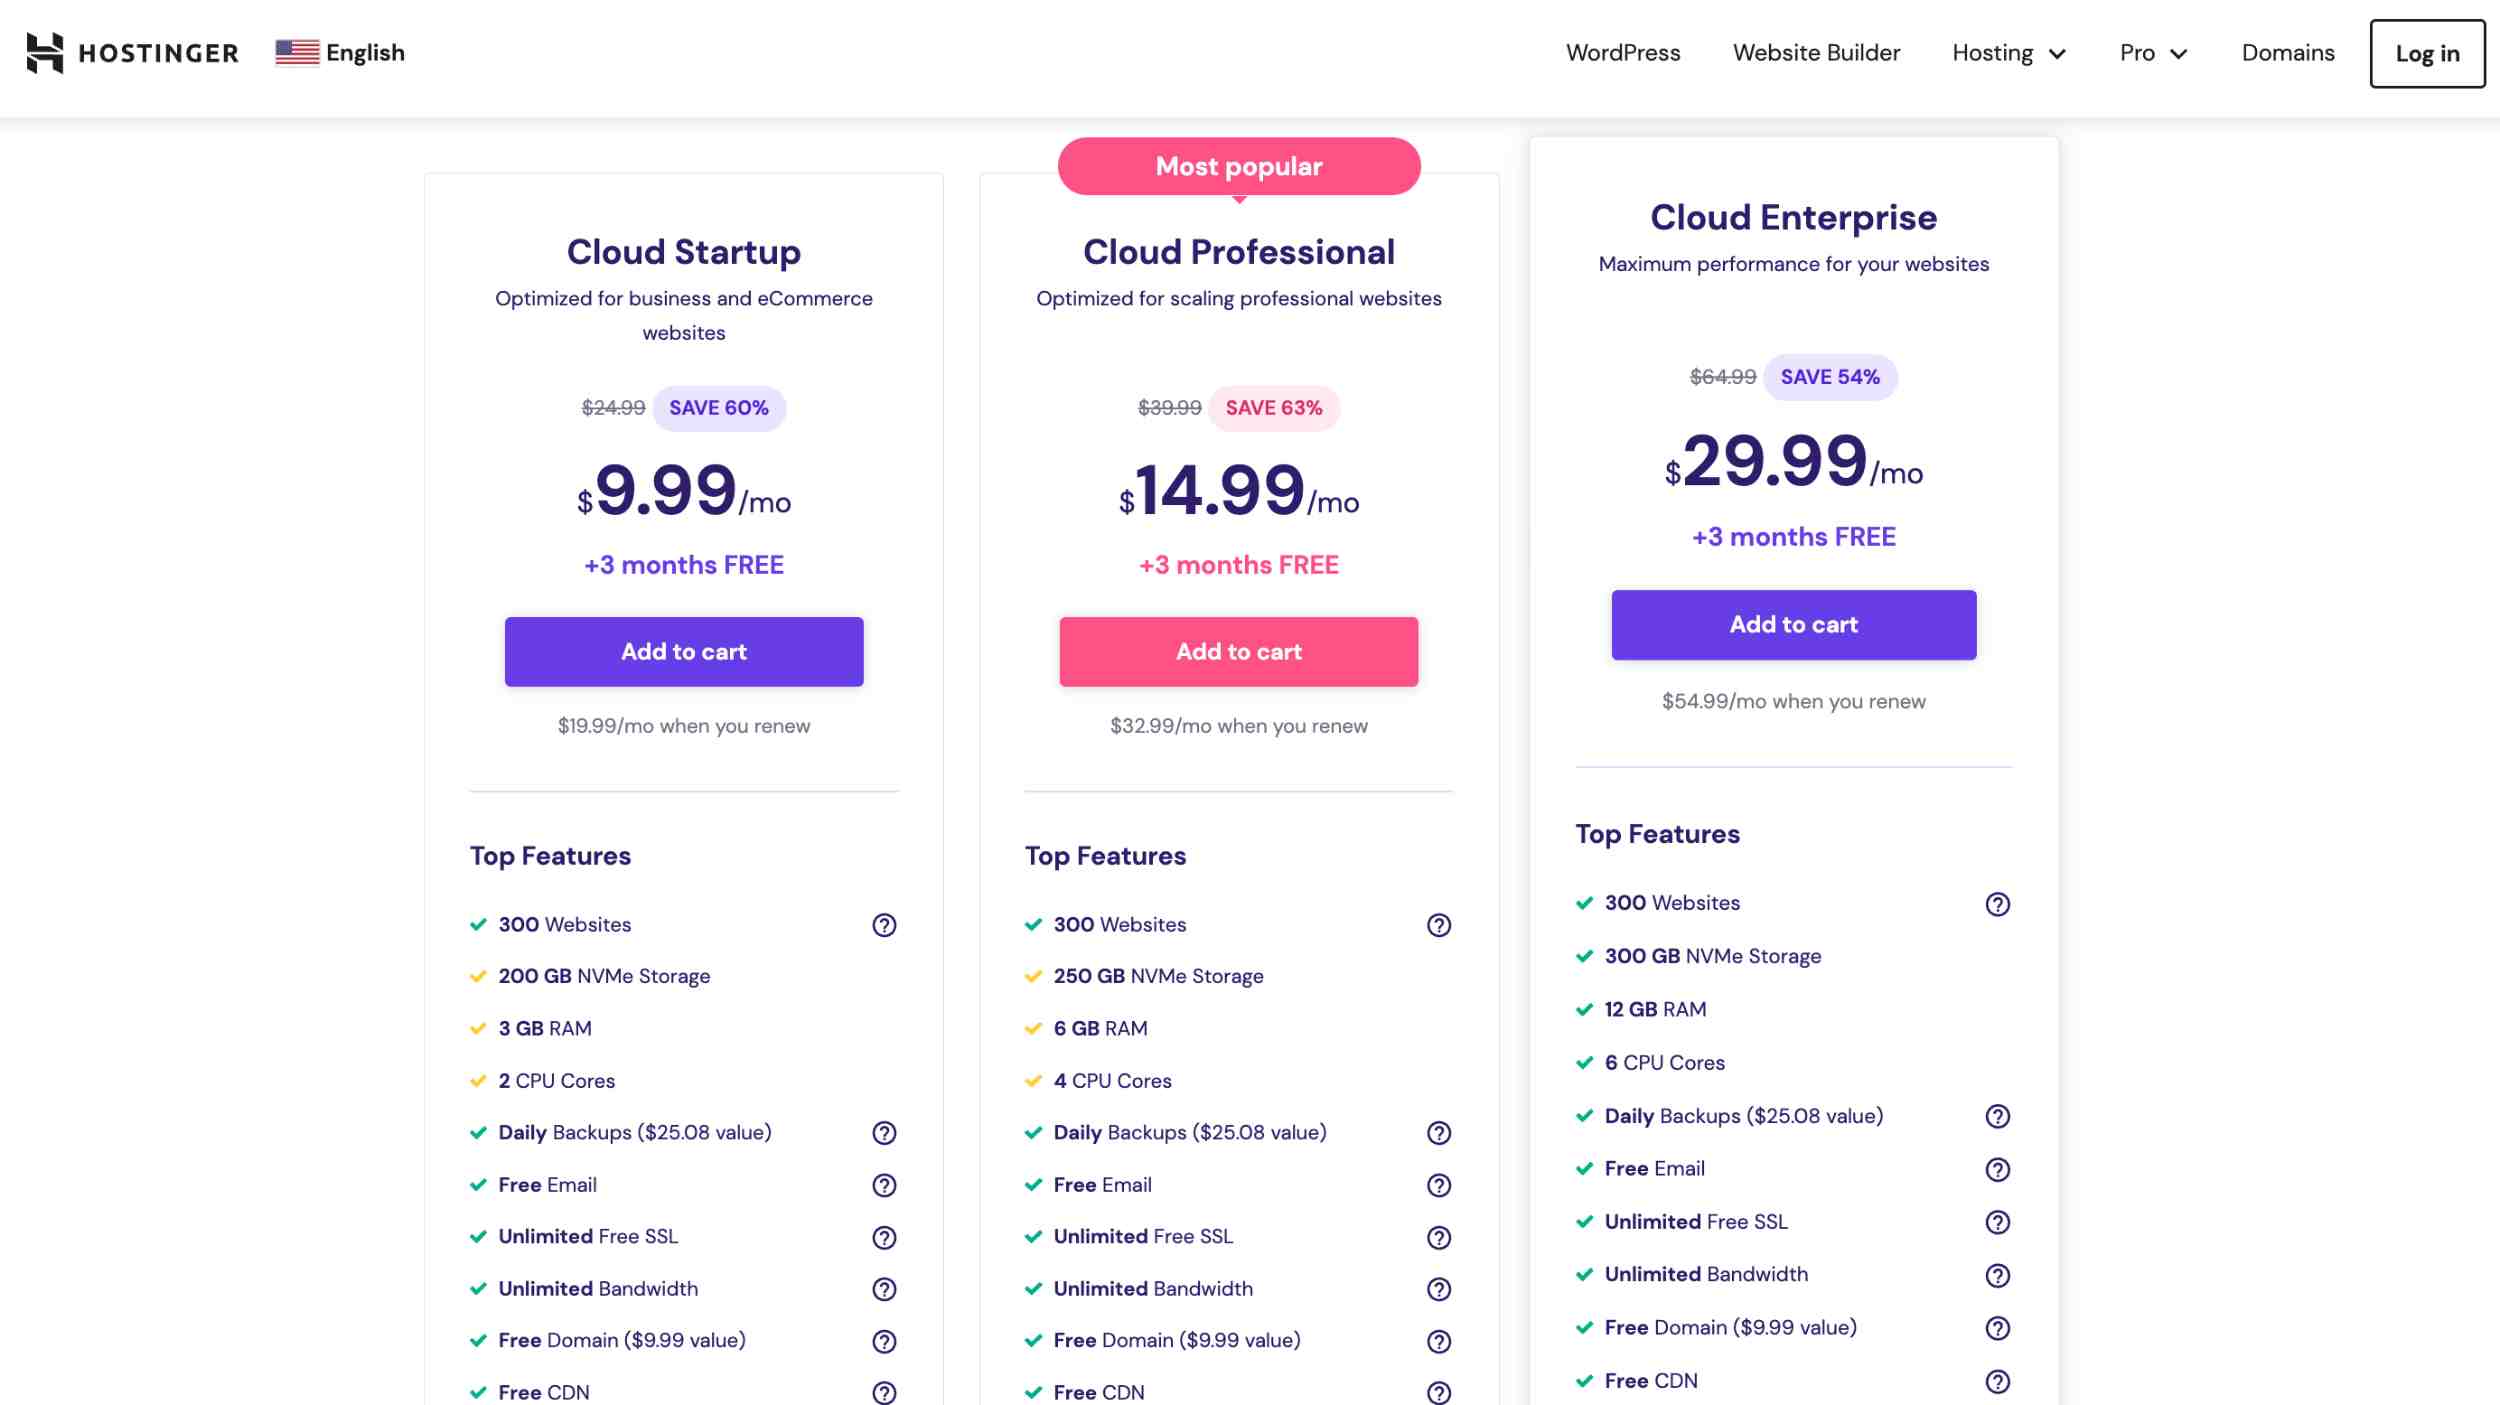The height and width of the screenshot is (1405, 2500).
Task: Open help icon for Cloud Professional Unlimited Bandwidth
Action: pos(1439,1289)
